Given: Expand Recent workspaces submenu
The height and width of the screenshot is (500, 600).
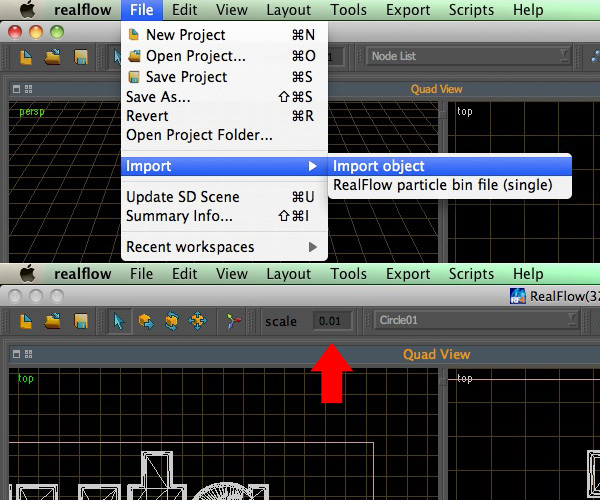Looking at the screenshot, I should pyautogui.click(x=312, y=247).
